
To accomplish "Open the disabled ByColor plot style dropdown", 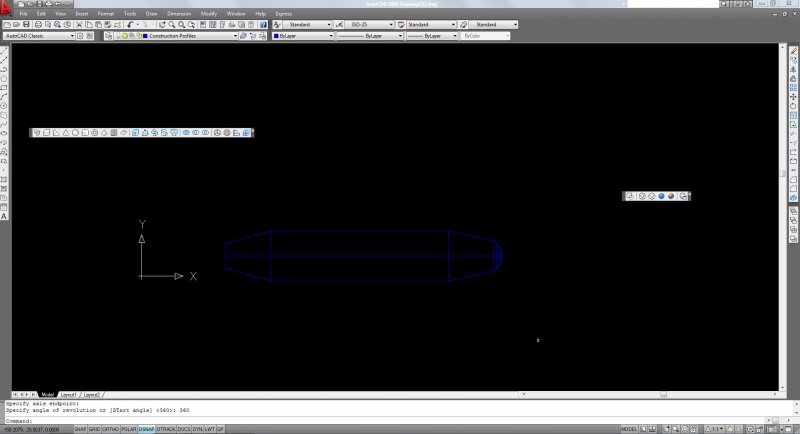I will pyautogui.click(x=486, y=36).
